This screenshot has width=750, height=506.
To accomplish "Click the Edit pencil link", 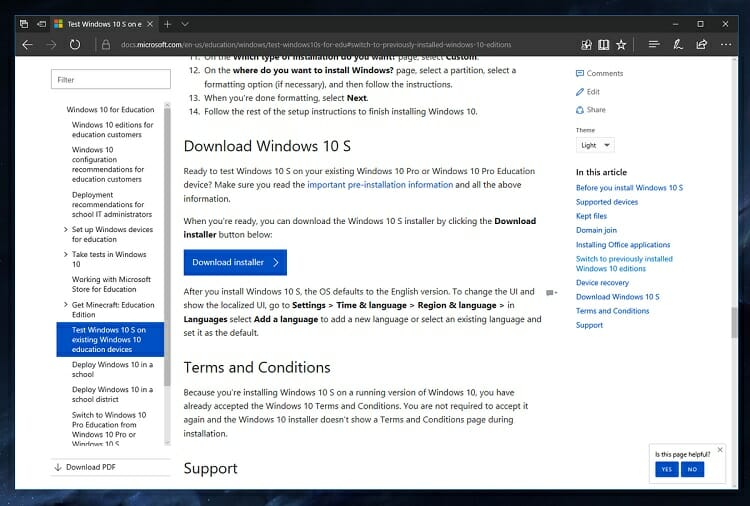I will click(588, 91).
